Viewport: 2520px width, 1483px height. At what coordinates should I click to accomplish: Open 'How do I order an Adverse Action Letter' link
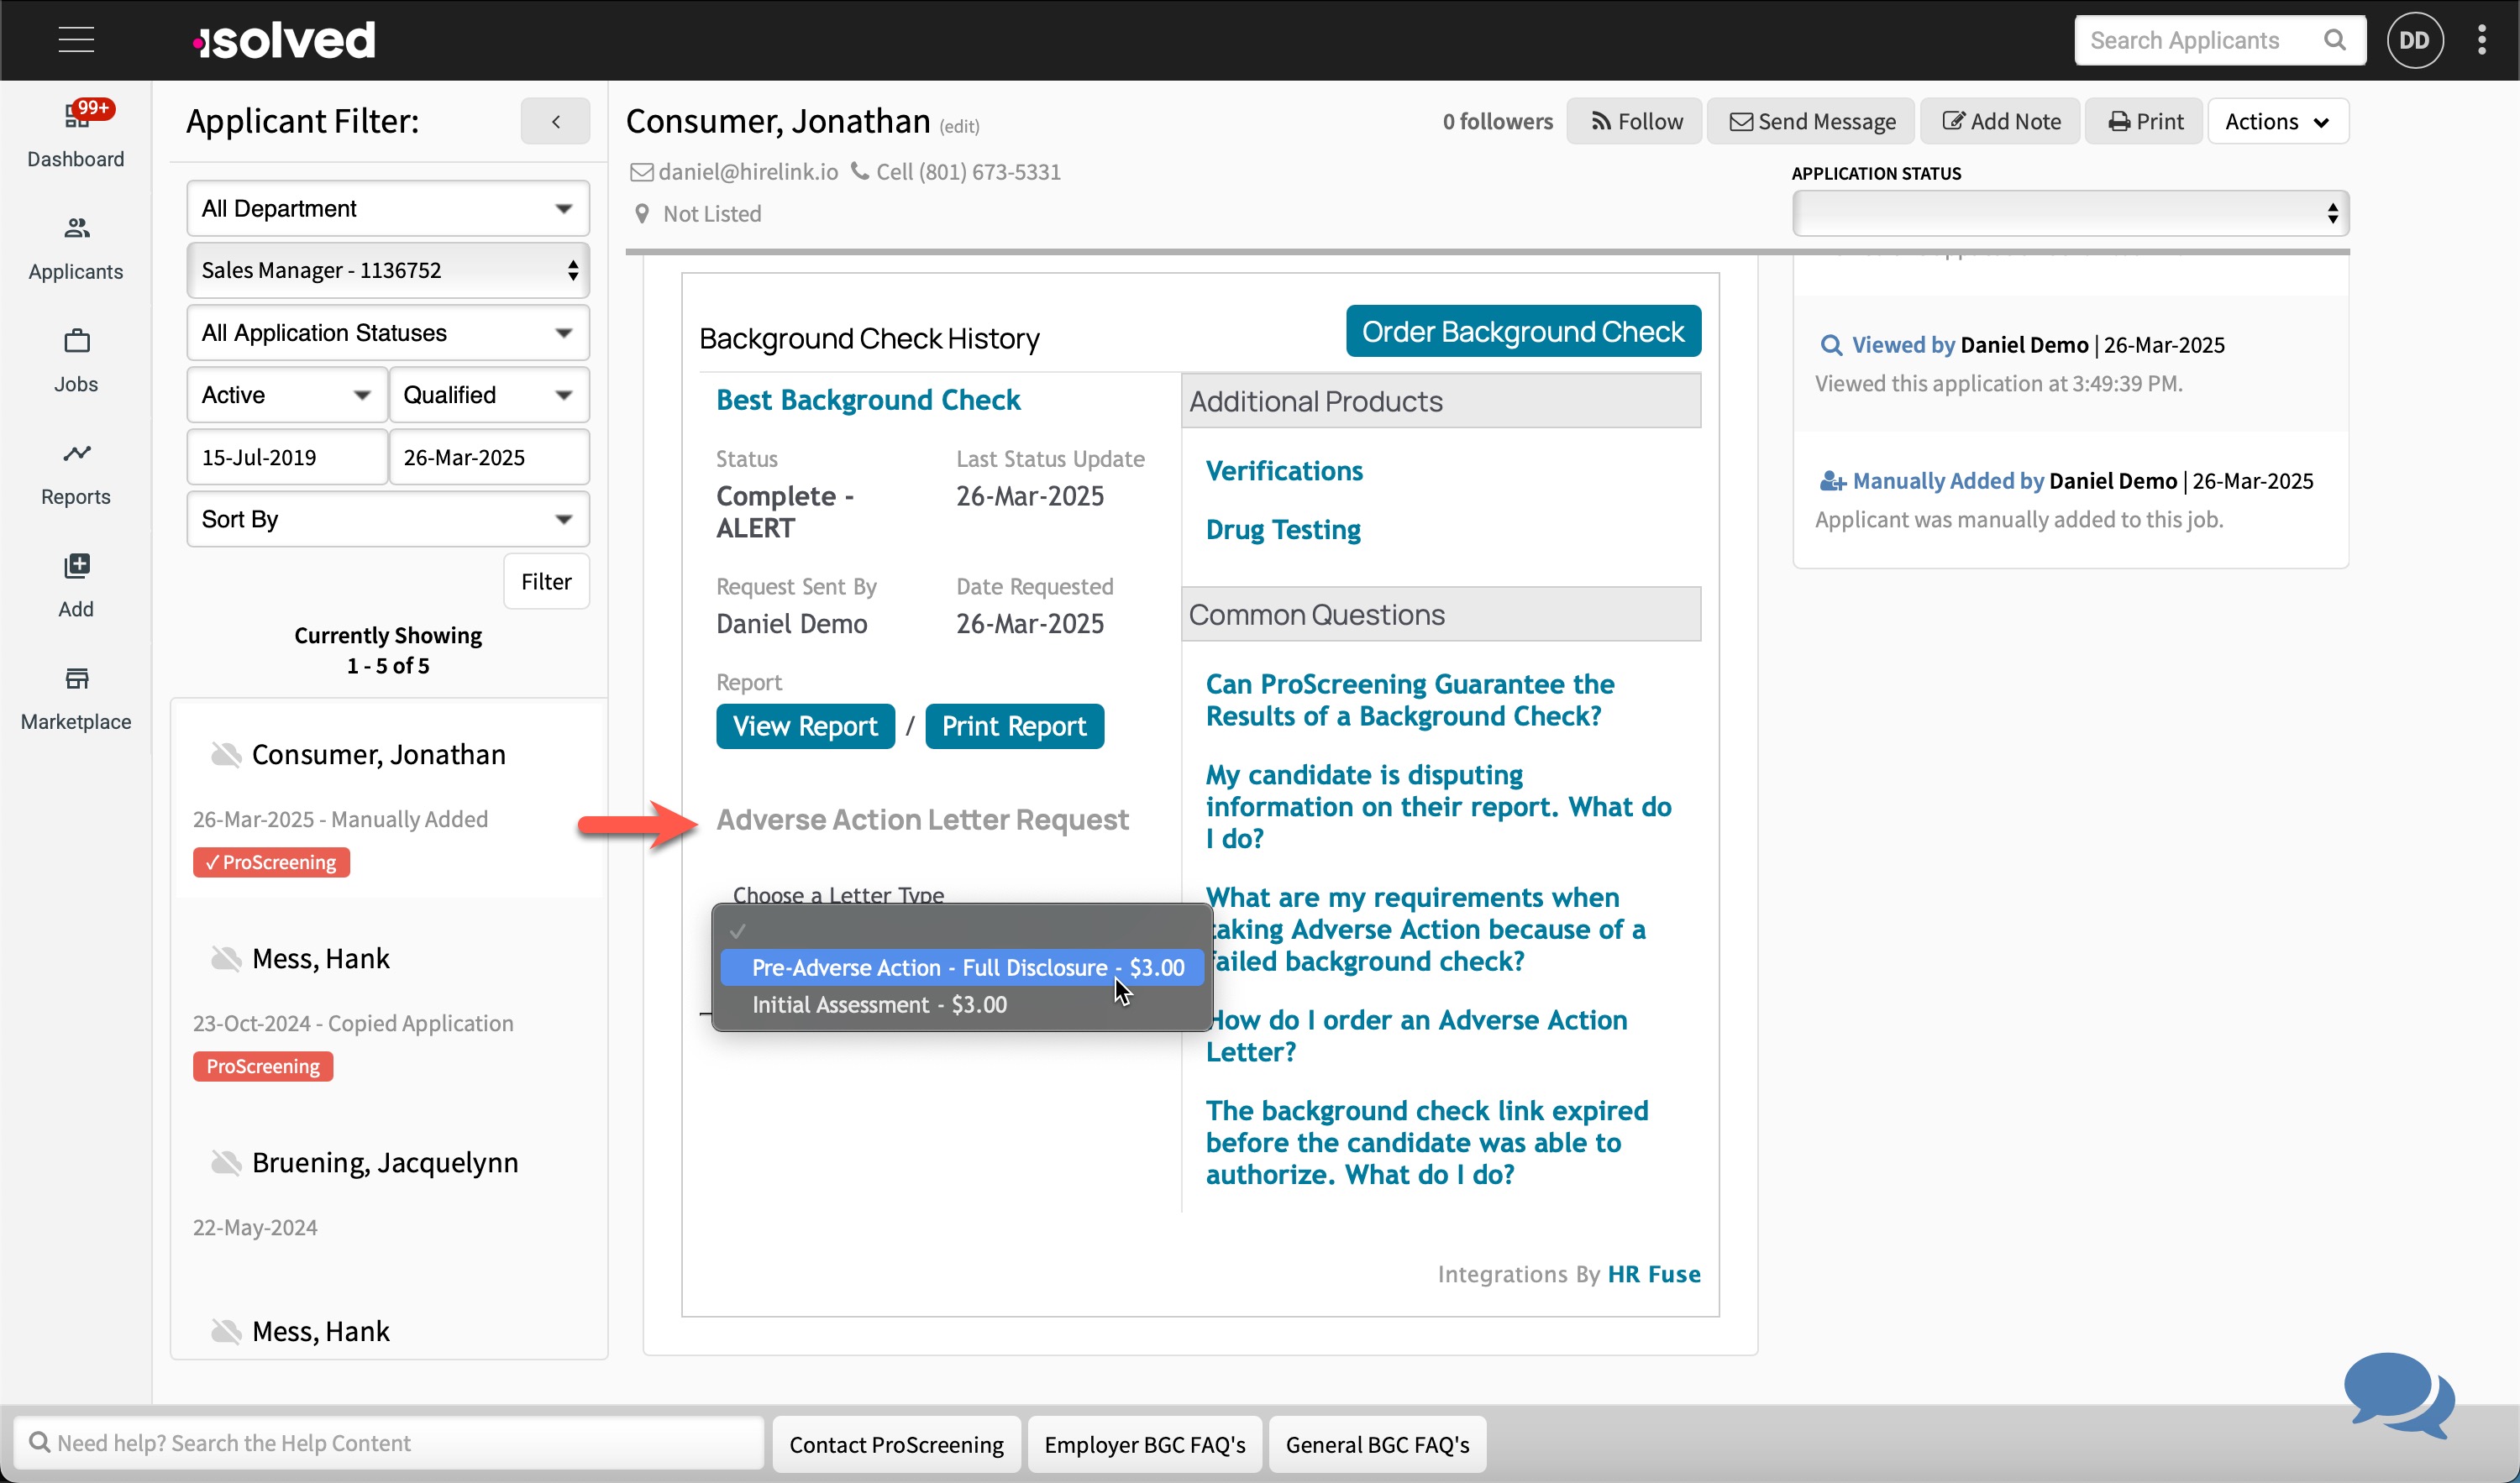pos(1416,1035)
